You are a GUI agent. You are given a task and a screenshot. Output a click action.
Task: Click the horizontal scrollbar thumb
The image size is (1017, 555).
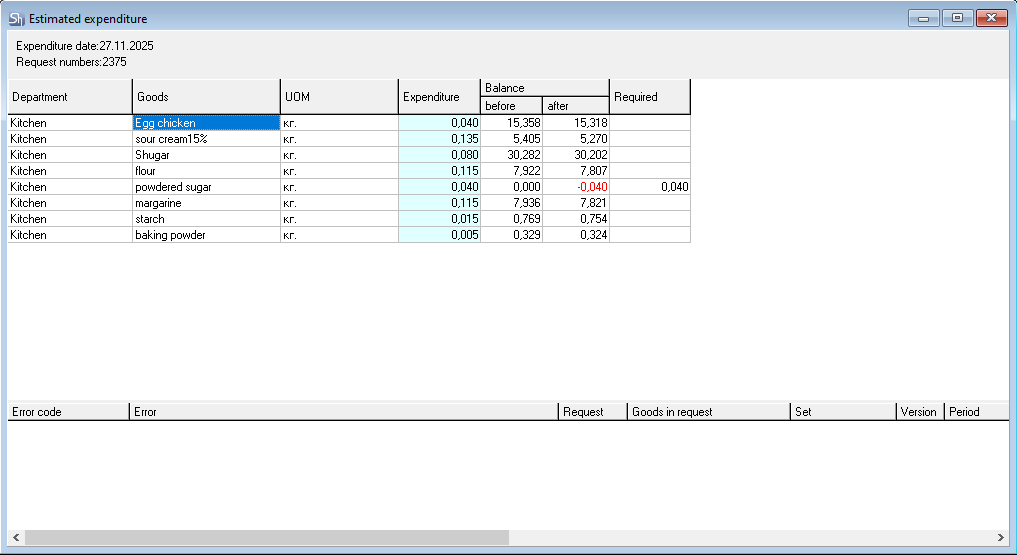266,538
